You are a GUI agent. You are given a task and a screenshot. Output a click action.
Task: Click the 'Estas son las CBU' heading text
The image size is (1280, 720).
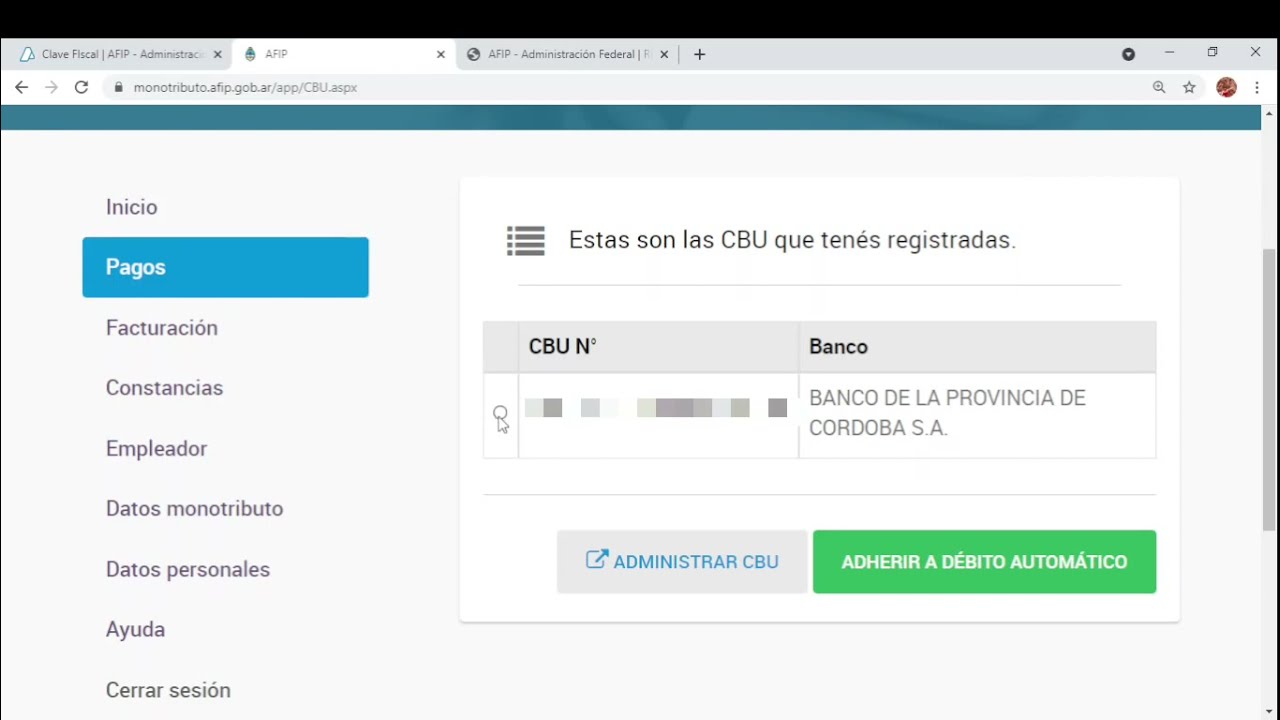coord(792,240)
